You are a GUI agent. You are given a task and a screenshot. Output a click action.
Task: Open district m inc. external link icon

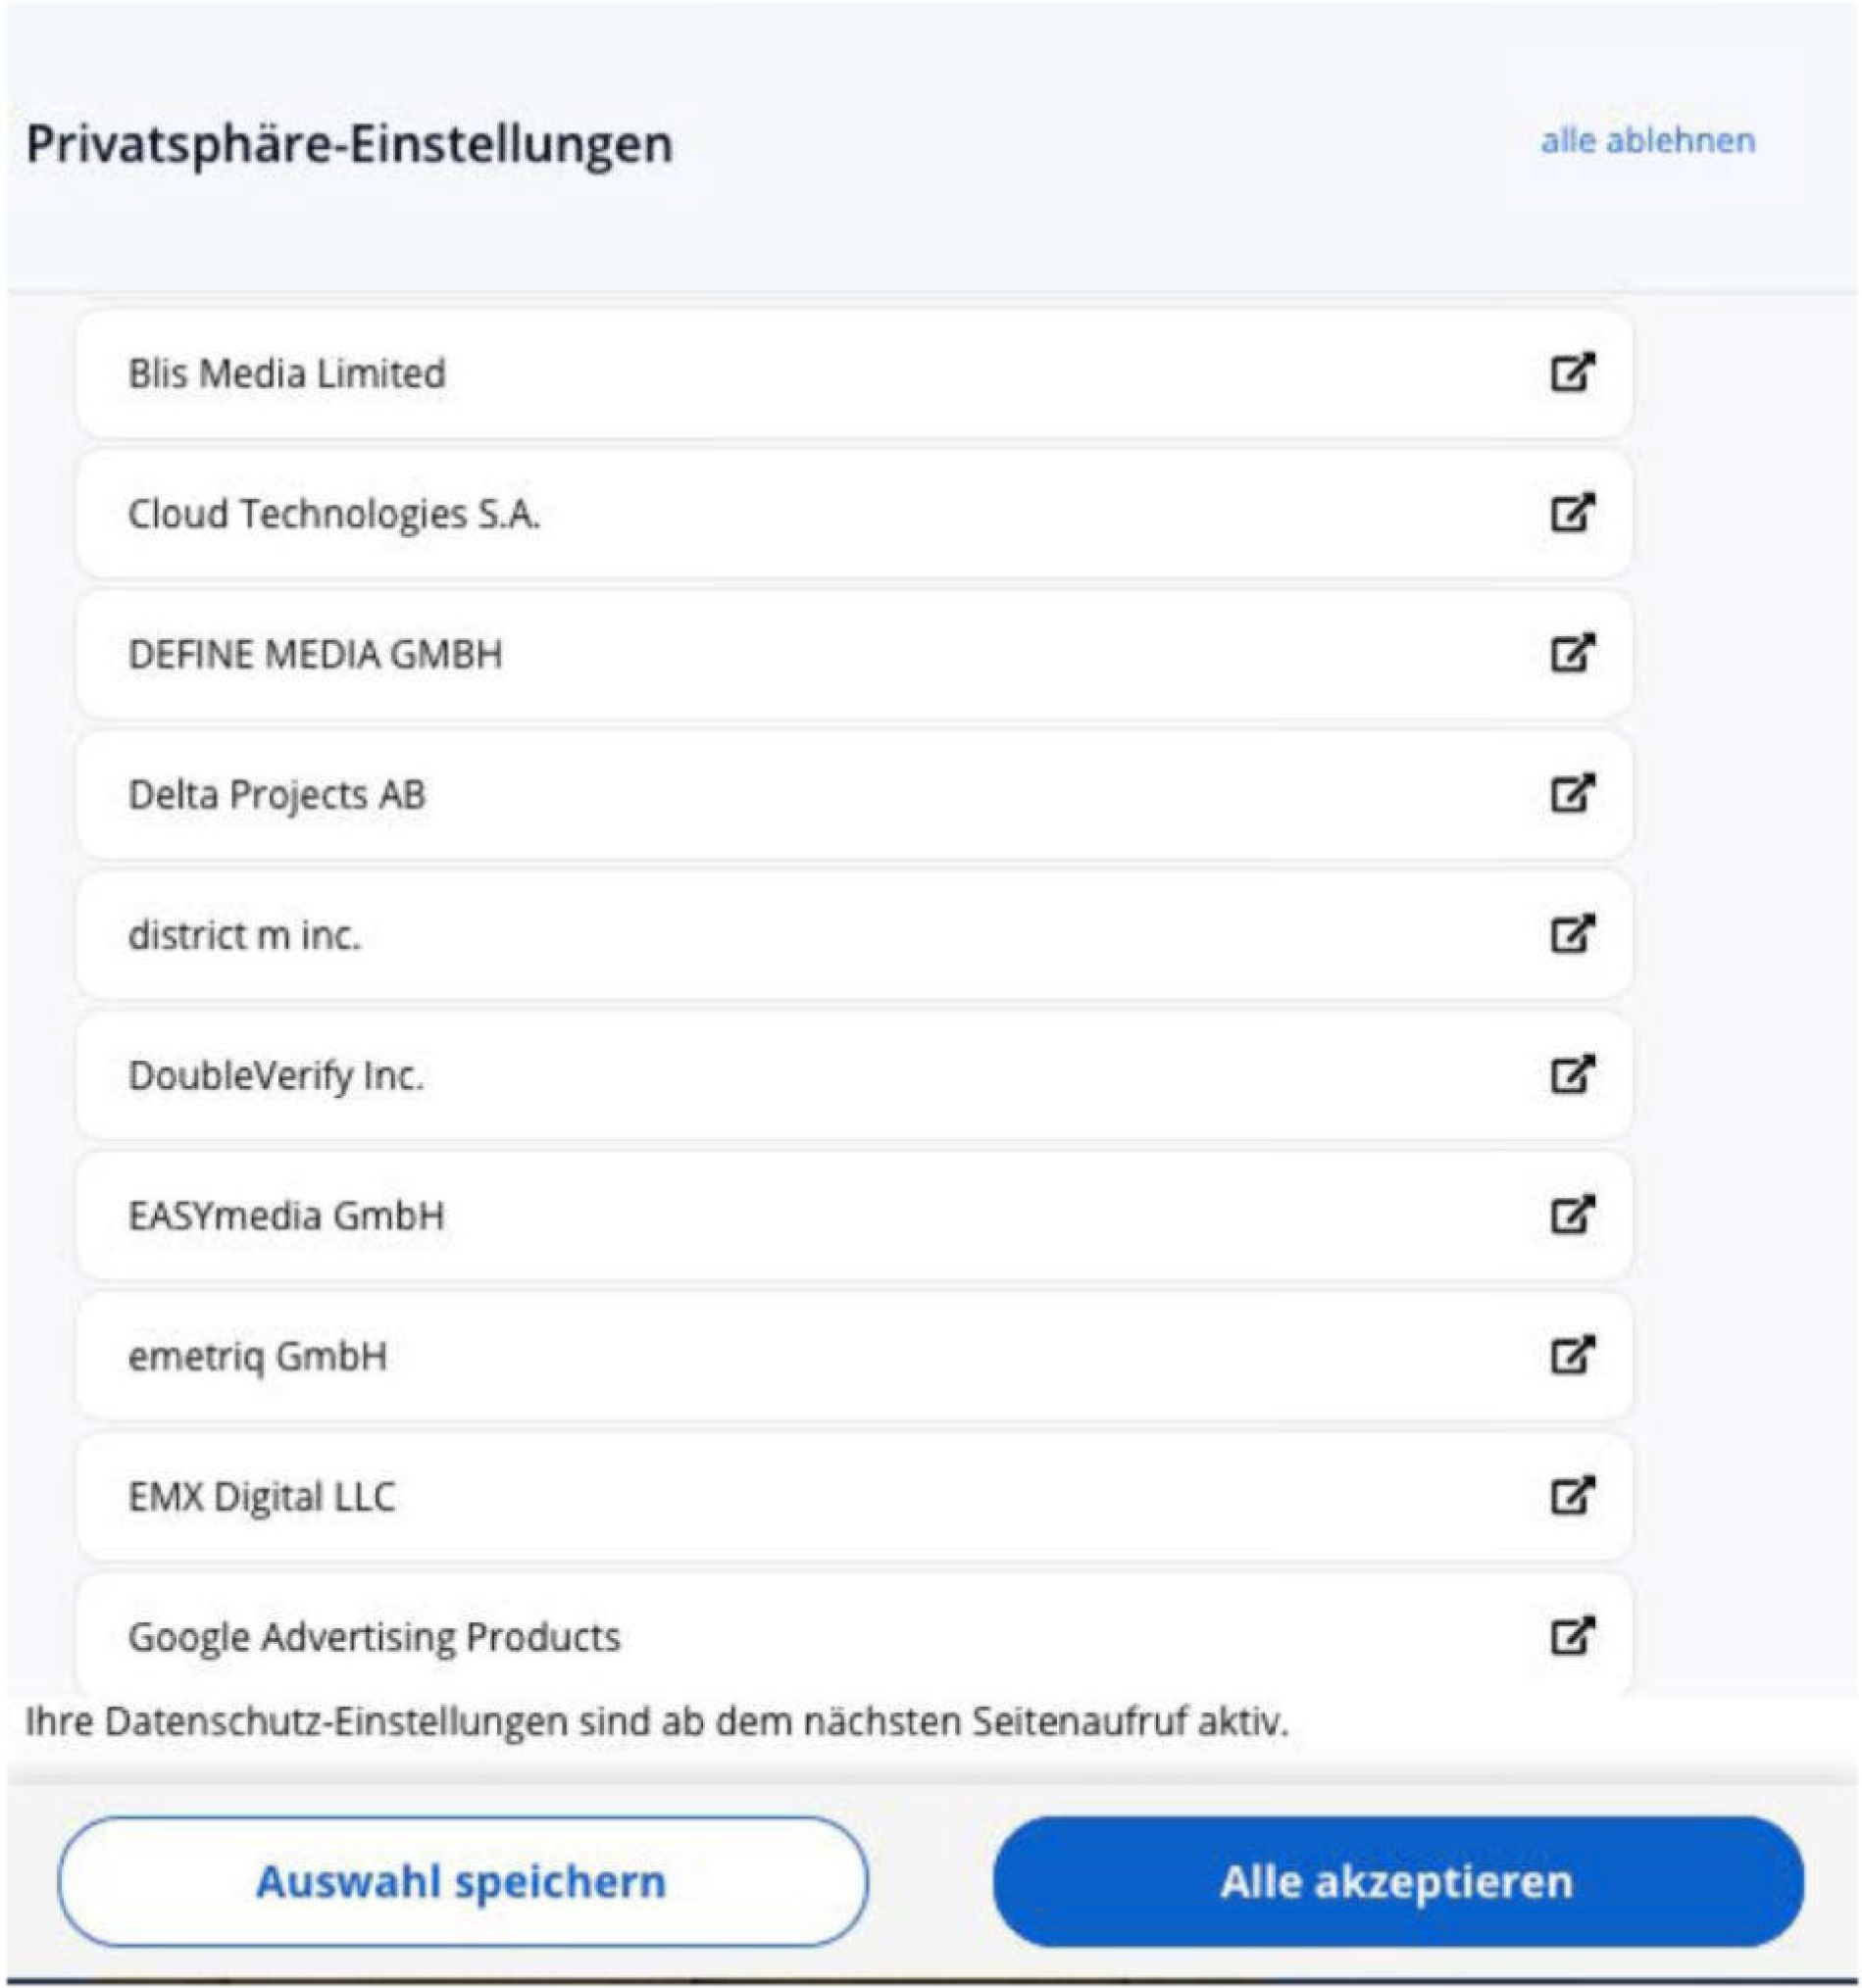1571,935
